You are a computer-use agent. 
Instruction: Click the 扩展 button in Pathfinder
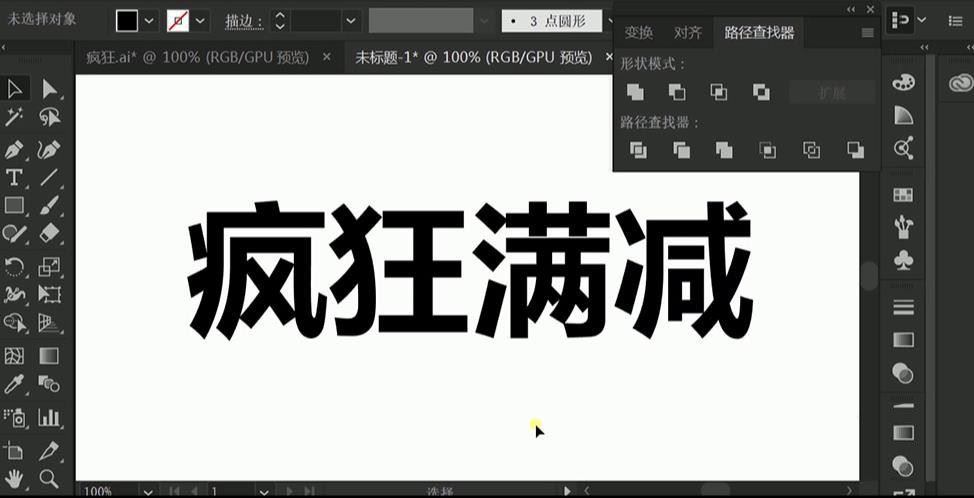click(832, 93)
